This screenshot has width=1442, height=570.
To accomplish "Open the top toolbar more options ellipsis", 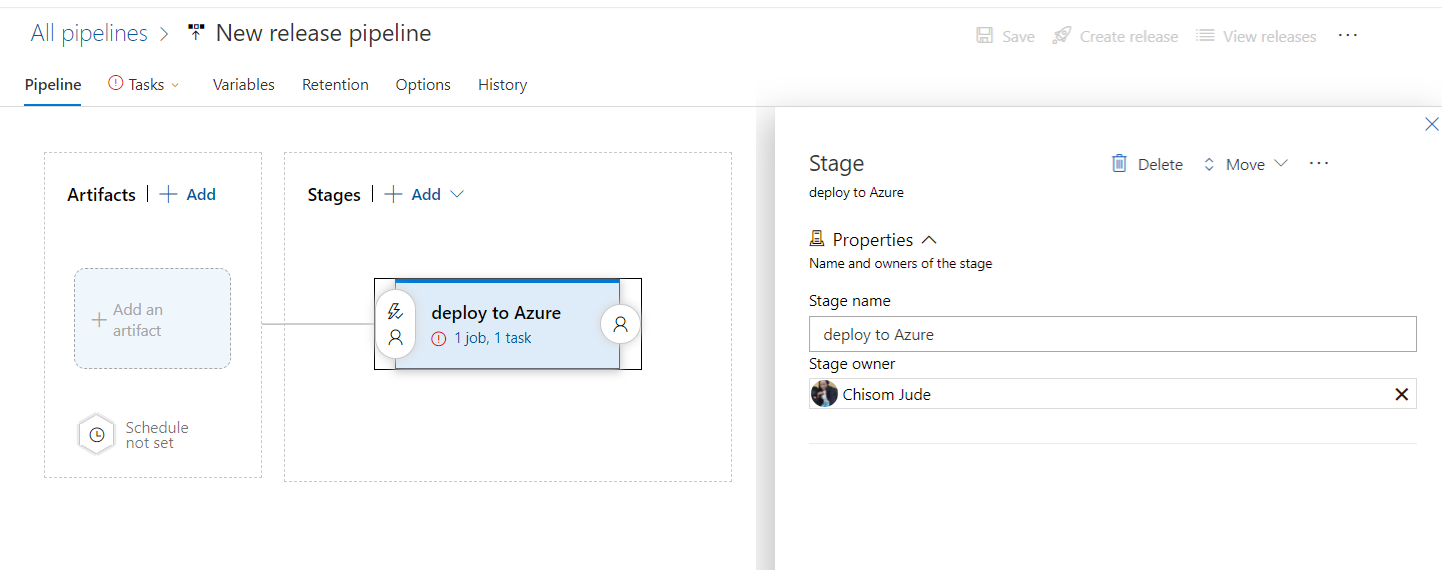I will pyautogui.click(x=1347, y=35).
